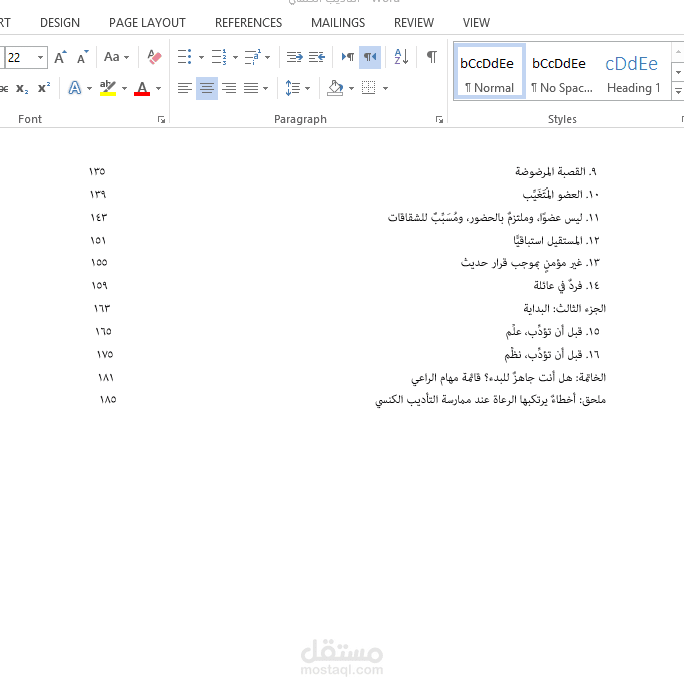
Task: Open the MAILINGS tab
Action: pos(338,22)
